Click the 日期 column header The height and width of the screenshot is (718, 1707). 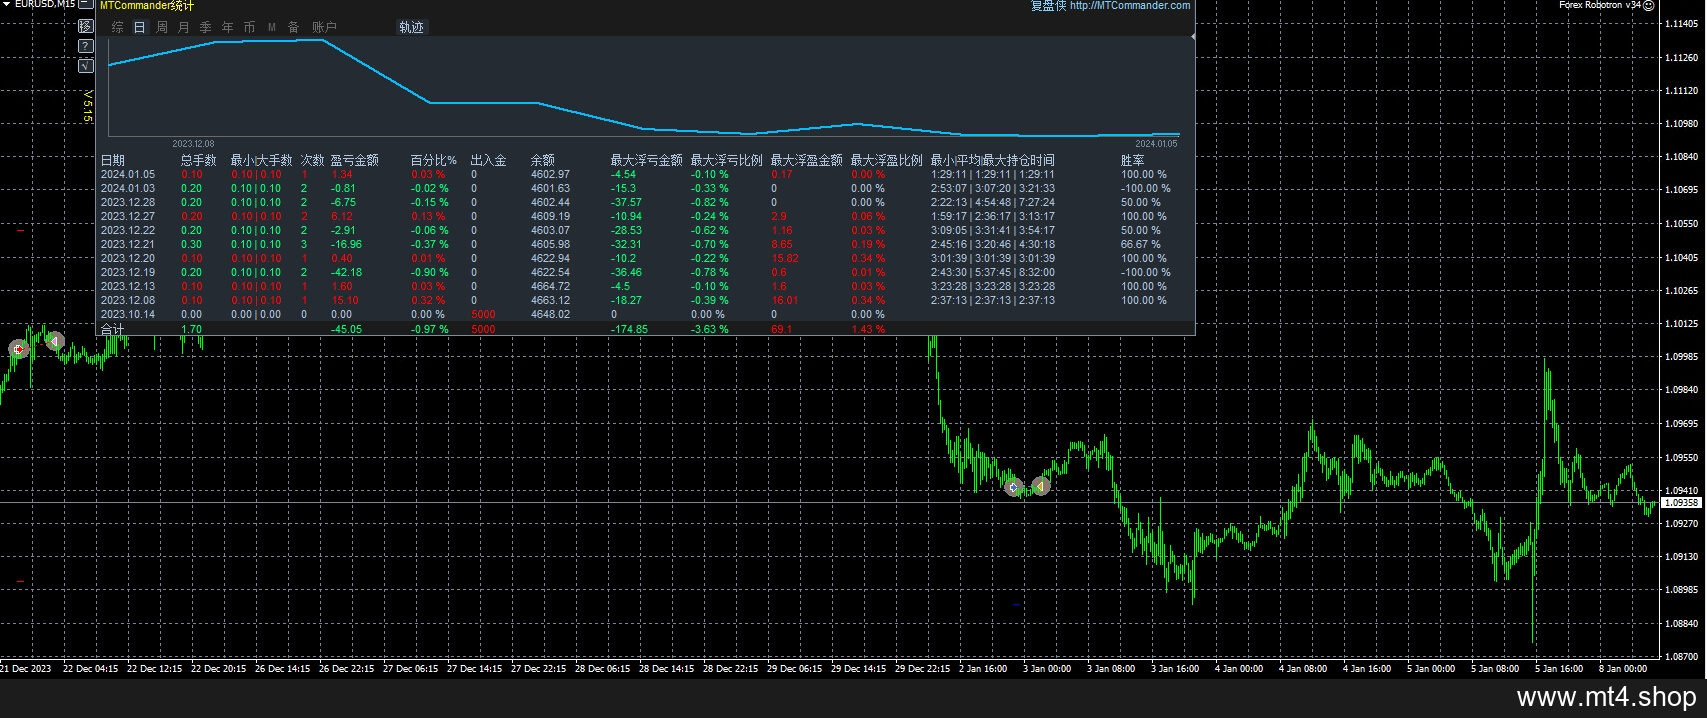point(113,160)
